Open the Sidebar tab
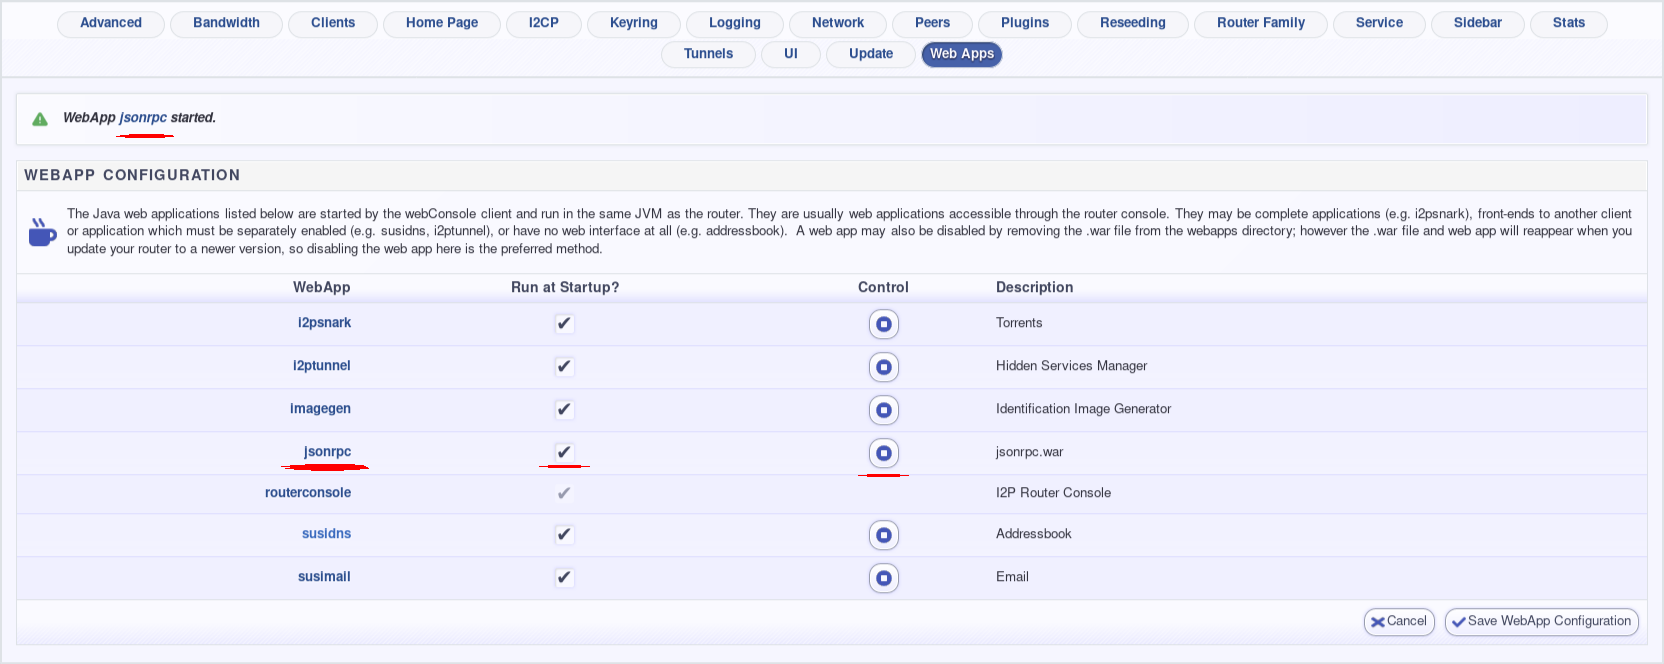 coord(1478,23)
